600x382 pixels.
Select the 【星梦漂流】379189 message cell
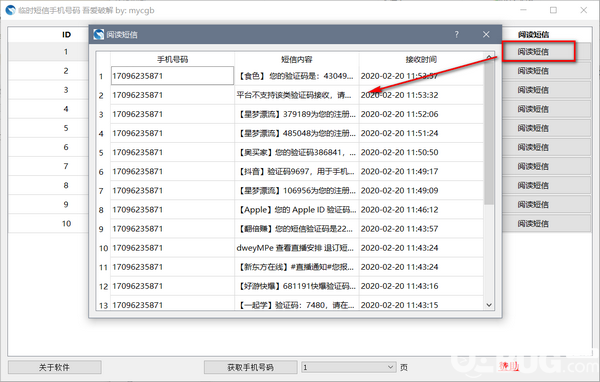(297, 114)
